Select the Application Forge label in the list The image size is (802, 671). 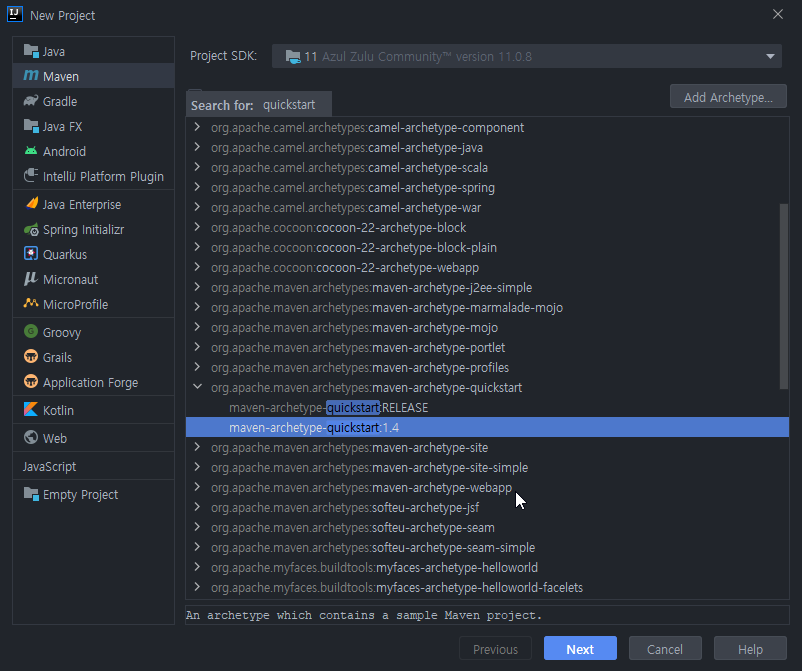click(91, 383)
